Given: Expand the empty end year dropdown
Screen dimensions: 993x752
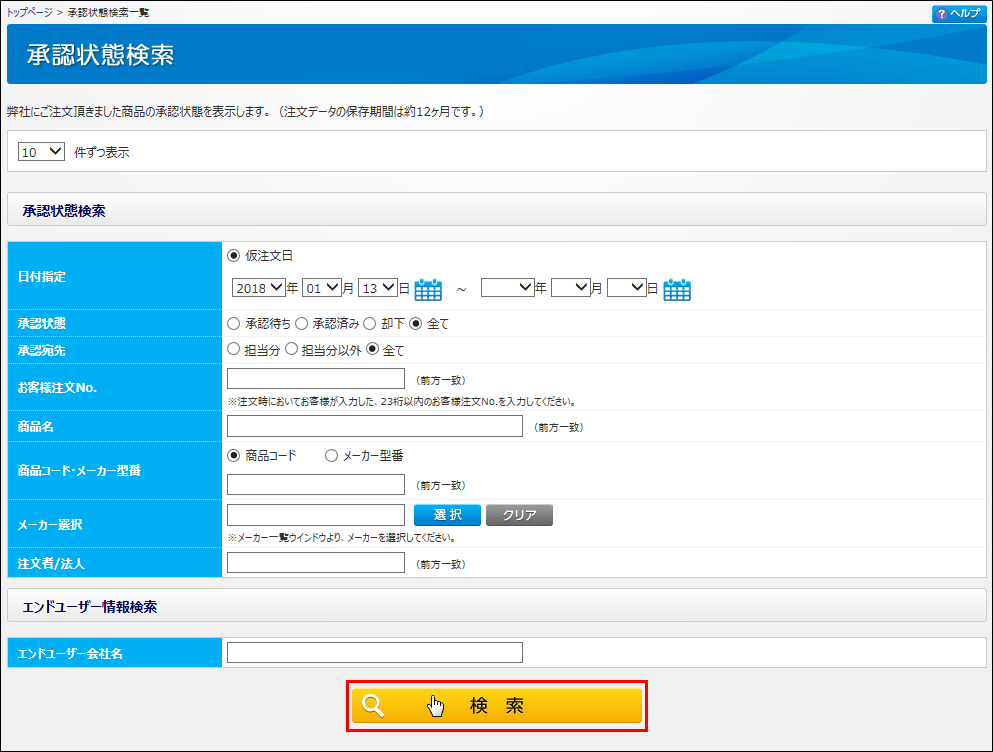Looking at the screenshot, I should tap(507, 288).
